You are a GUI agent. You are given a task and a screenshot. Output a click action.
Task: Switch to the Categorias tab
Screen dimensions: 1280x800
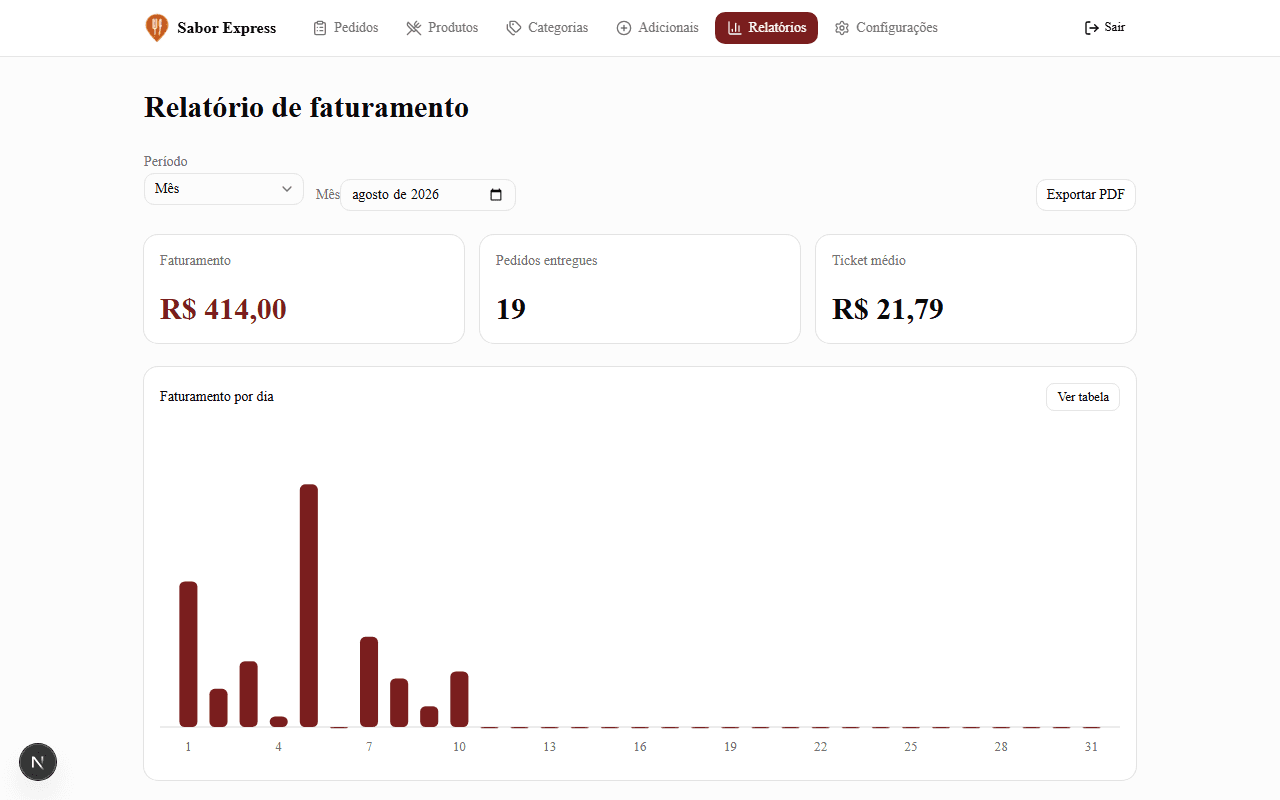tap(547, 28)
